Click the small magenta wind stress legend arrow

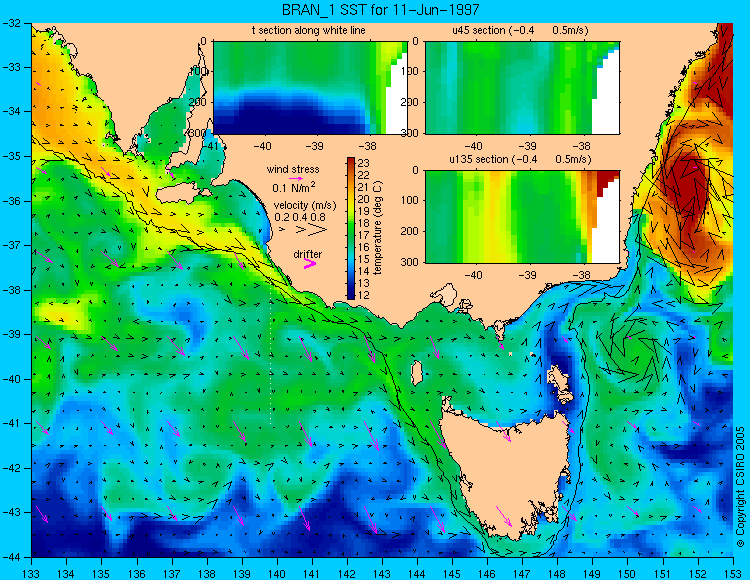click(296, 178)
